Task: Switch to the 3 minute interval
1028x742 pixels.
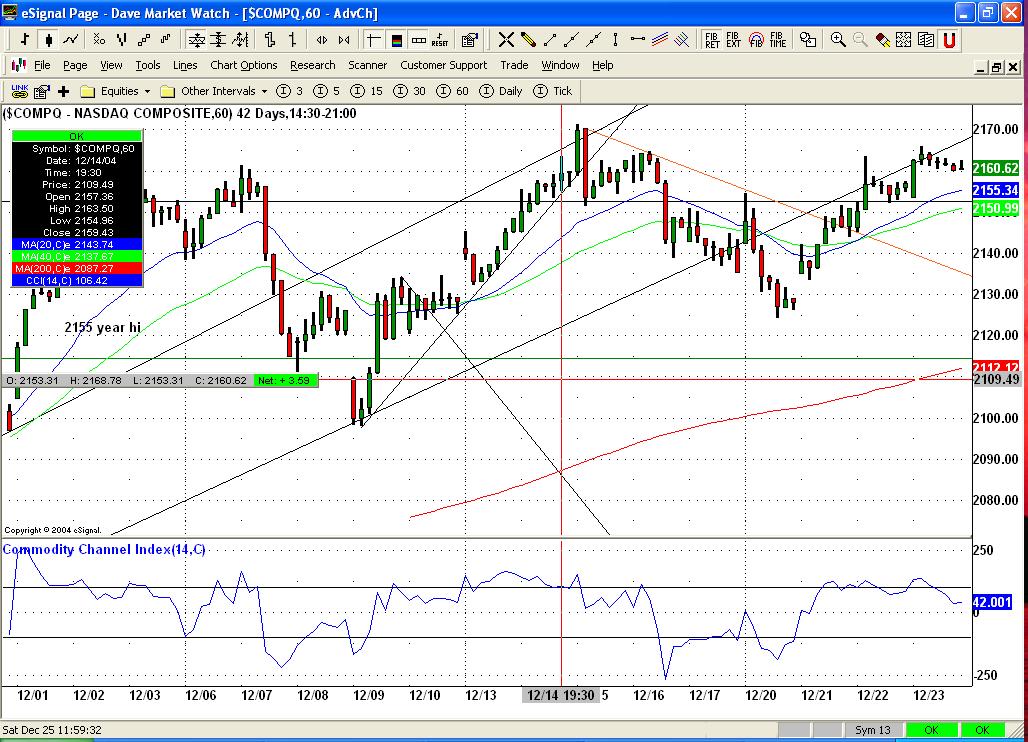Action: tap(290, 91)
